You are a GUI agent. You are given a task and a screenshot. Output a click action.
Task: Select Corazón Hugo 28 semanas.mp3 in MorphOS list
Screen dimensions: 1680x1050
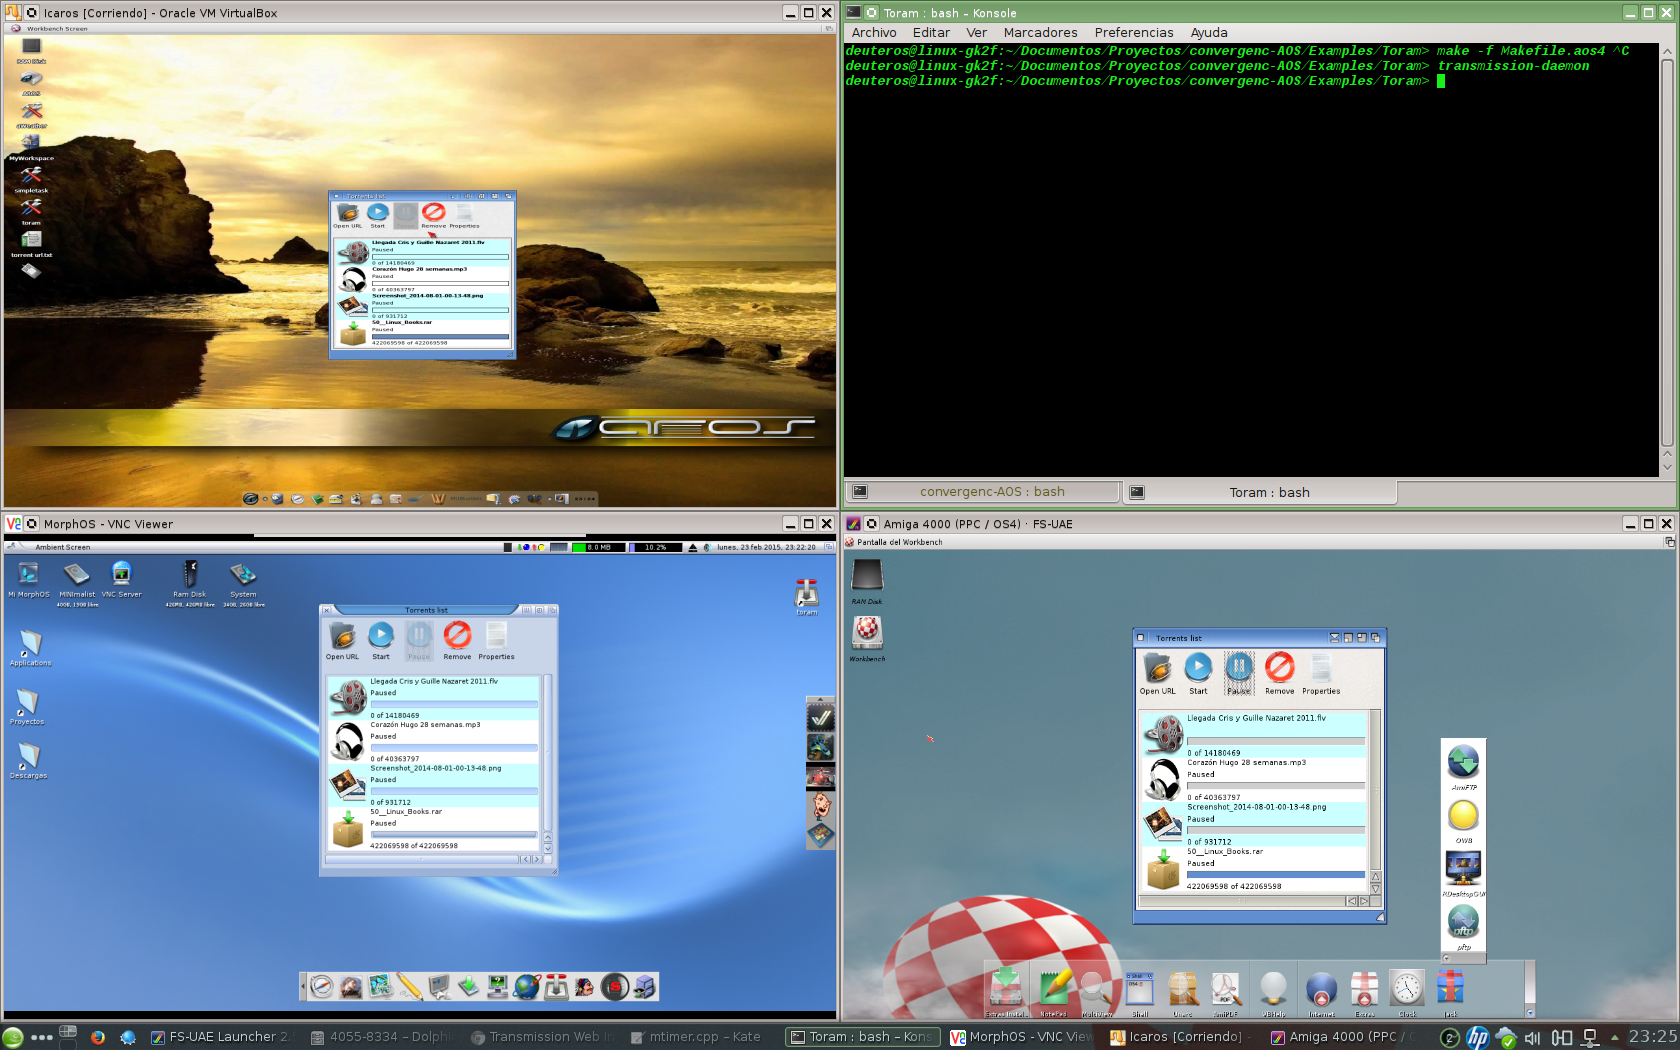click(x=432, y=742)
